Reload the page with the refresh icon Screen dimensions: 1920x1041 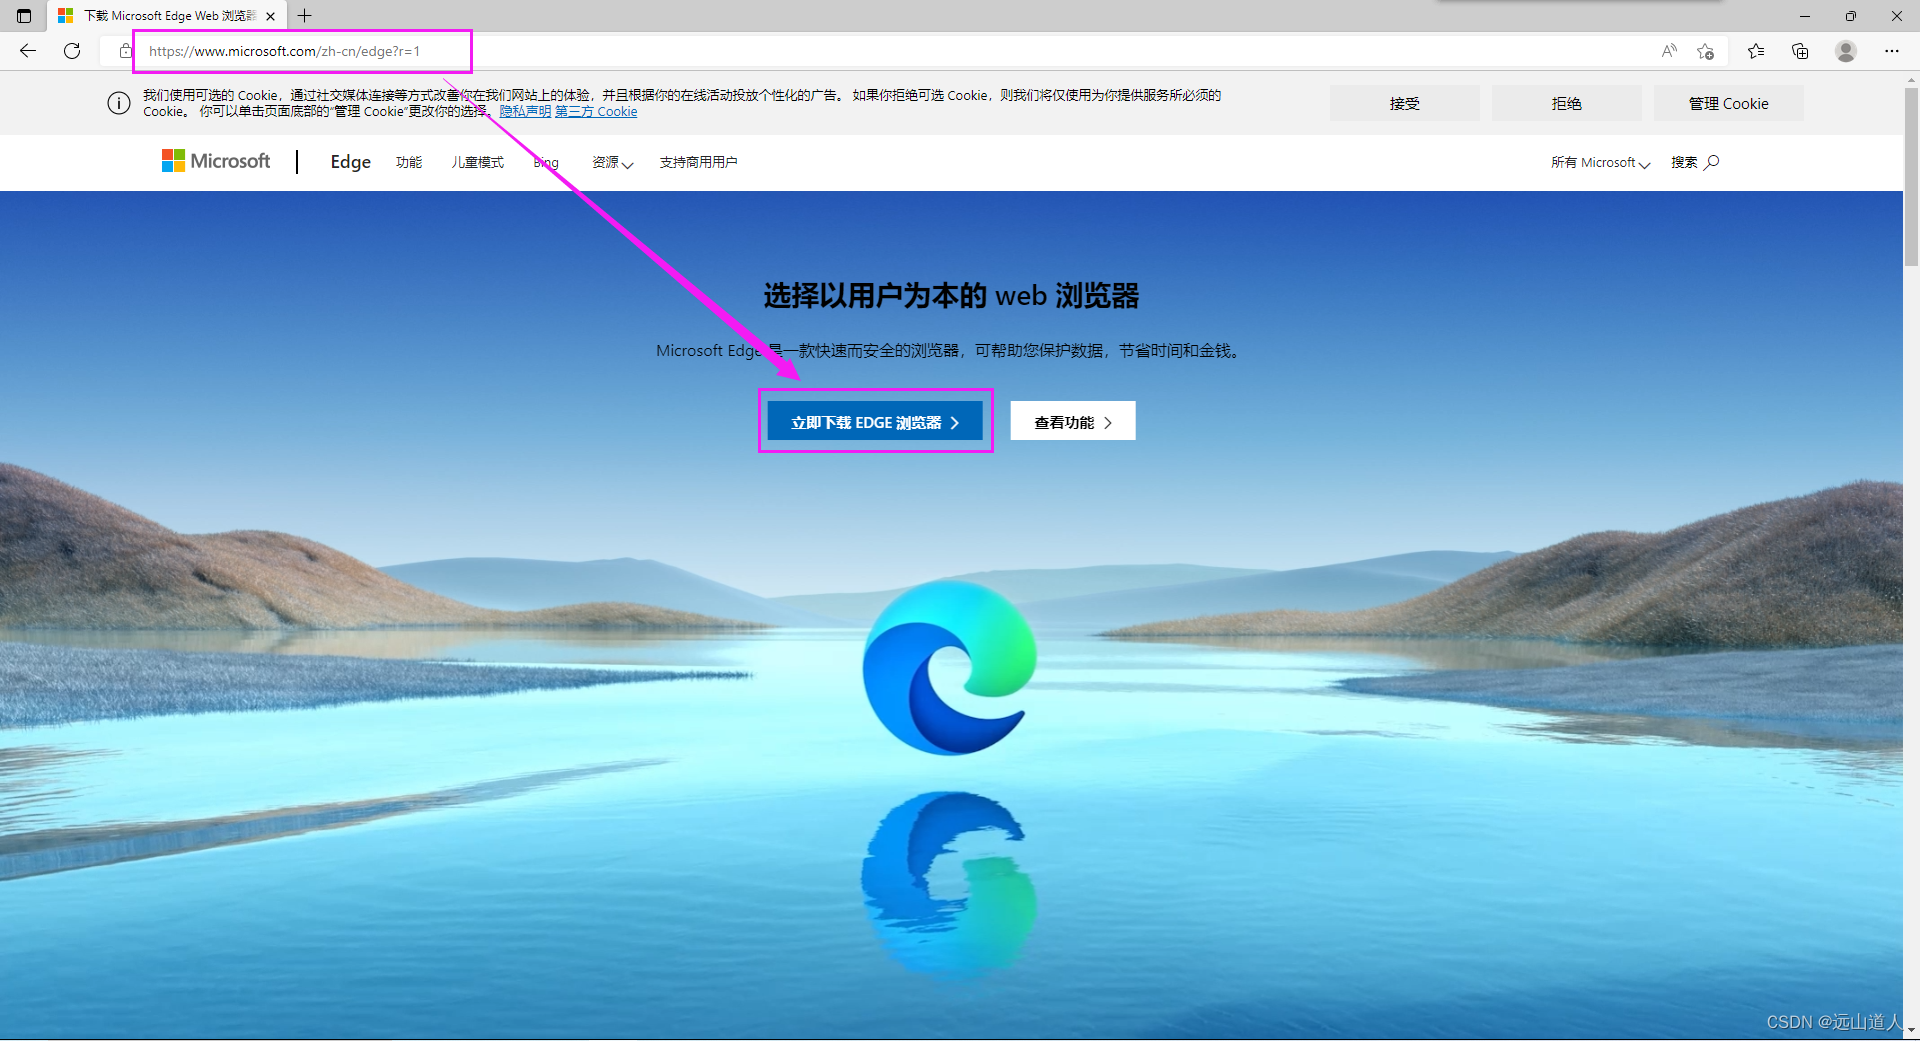point(72,51)
